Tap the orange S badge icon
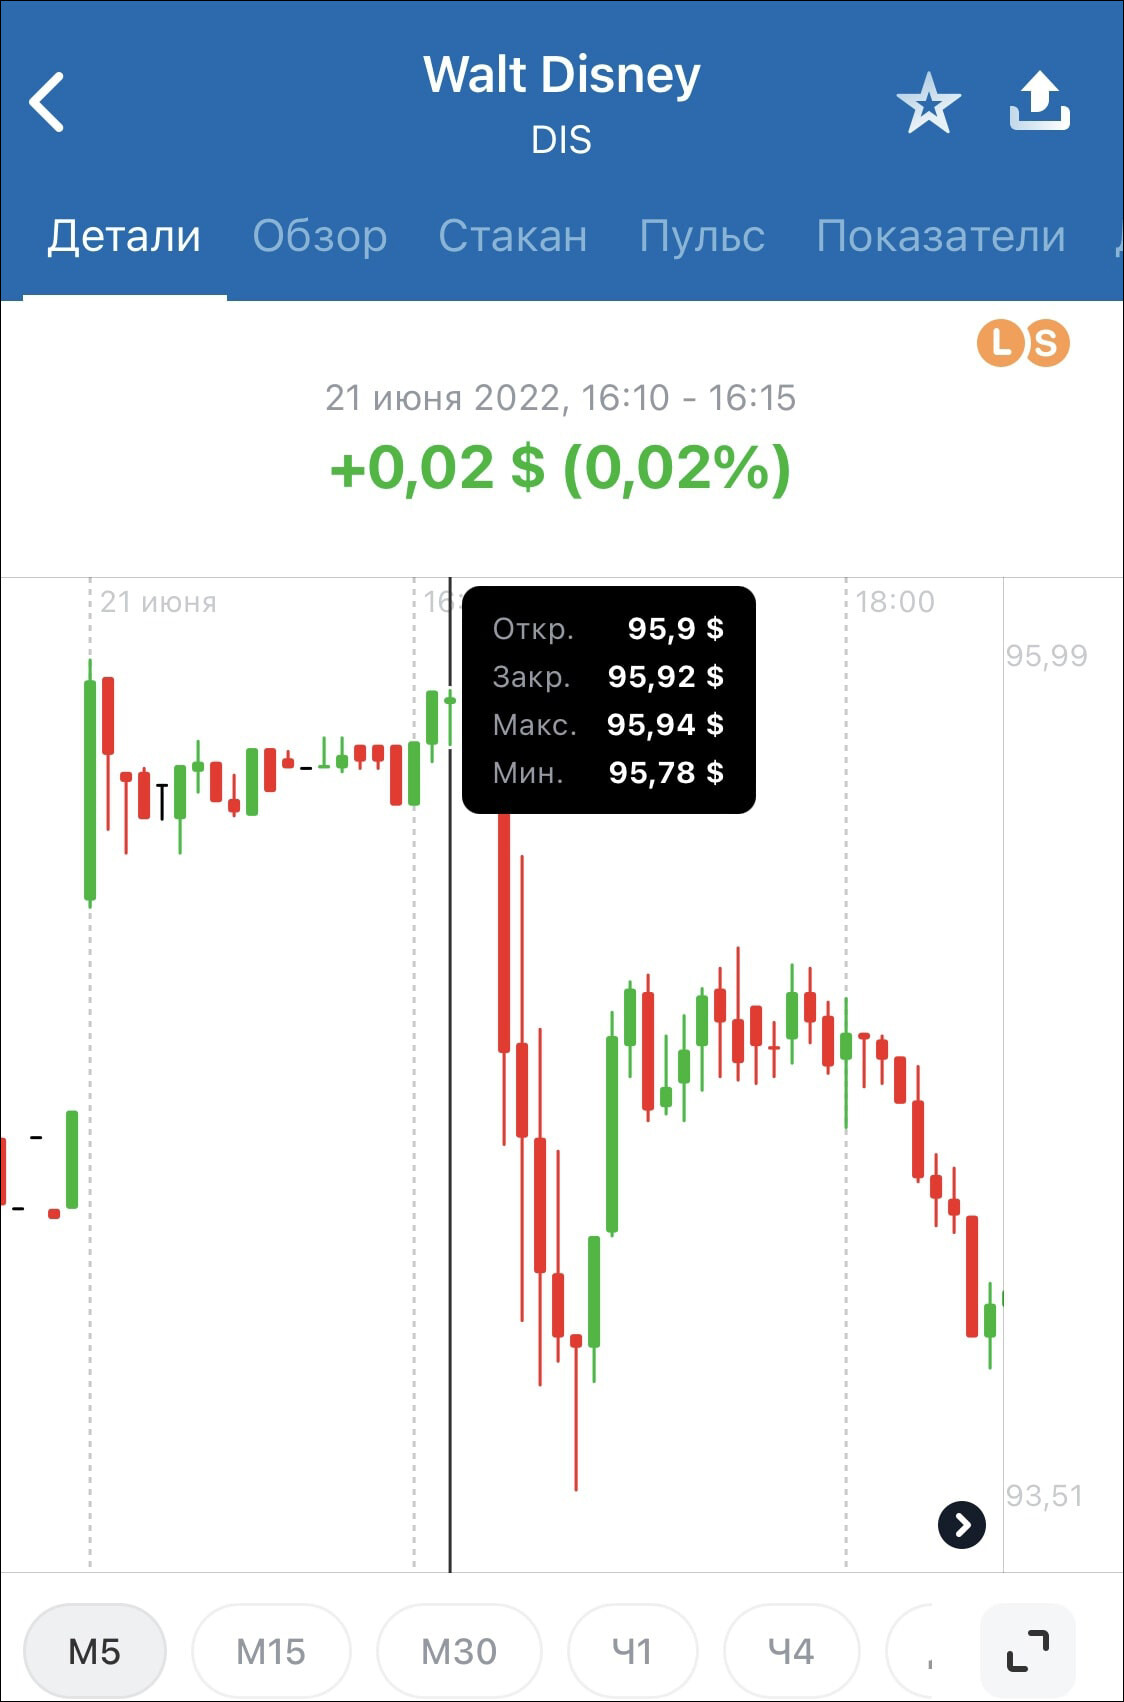This screenshot has height=1702, width=1124. (1046, 343)
